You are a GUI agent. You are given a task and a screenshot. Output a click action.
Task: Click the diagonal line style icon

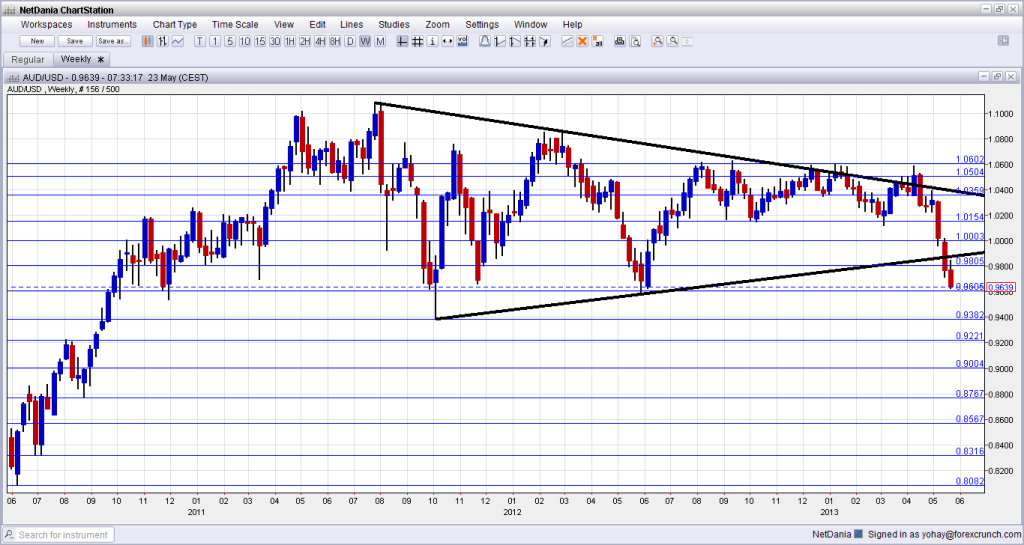568,41
